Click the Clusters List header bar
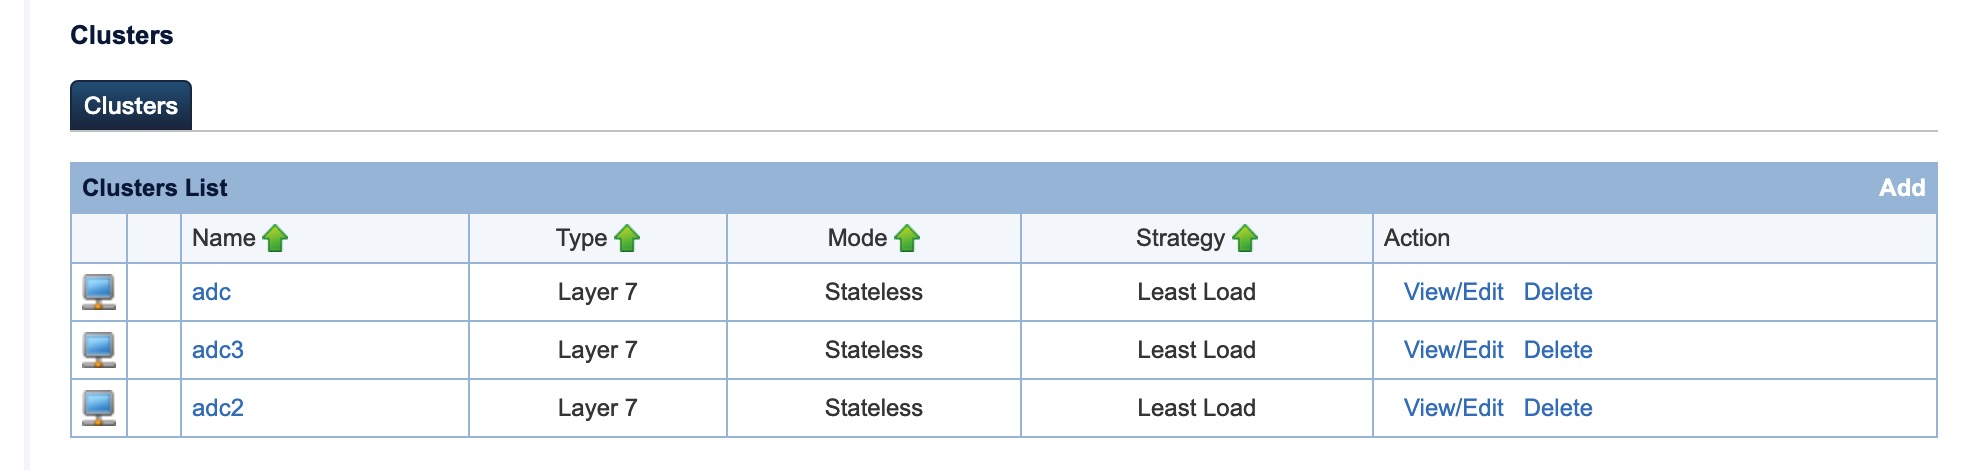Screen dimensions: 1962x470 click(155, 188)
